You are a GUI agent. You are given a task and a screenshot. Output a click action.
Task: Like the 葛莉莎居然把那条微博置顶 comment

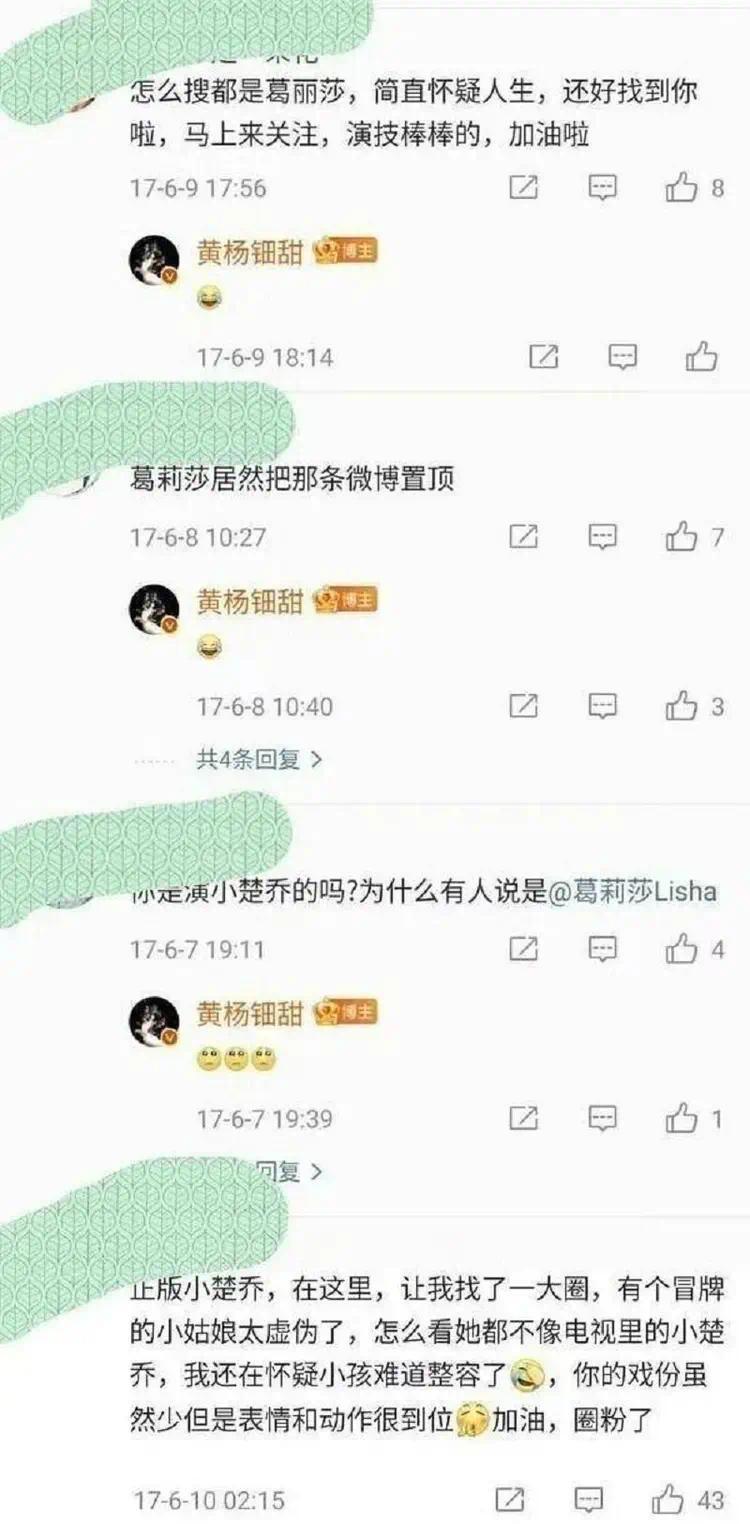point(682,537)
